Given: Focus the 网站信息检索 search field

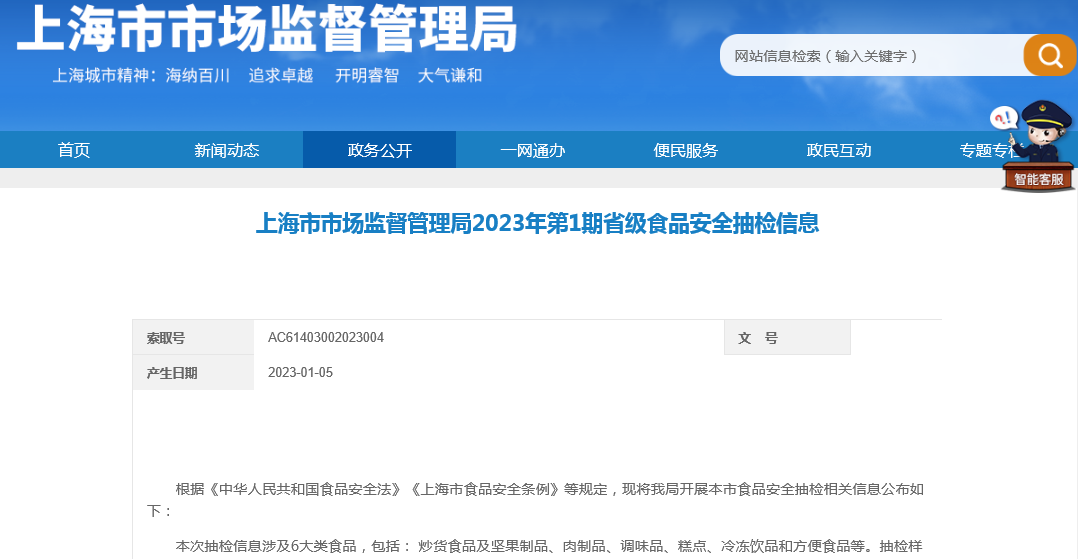Looking at the screenshot, I should (x=870, y=56).
